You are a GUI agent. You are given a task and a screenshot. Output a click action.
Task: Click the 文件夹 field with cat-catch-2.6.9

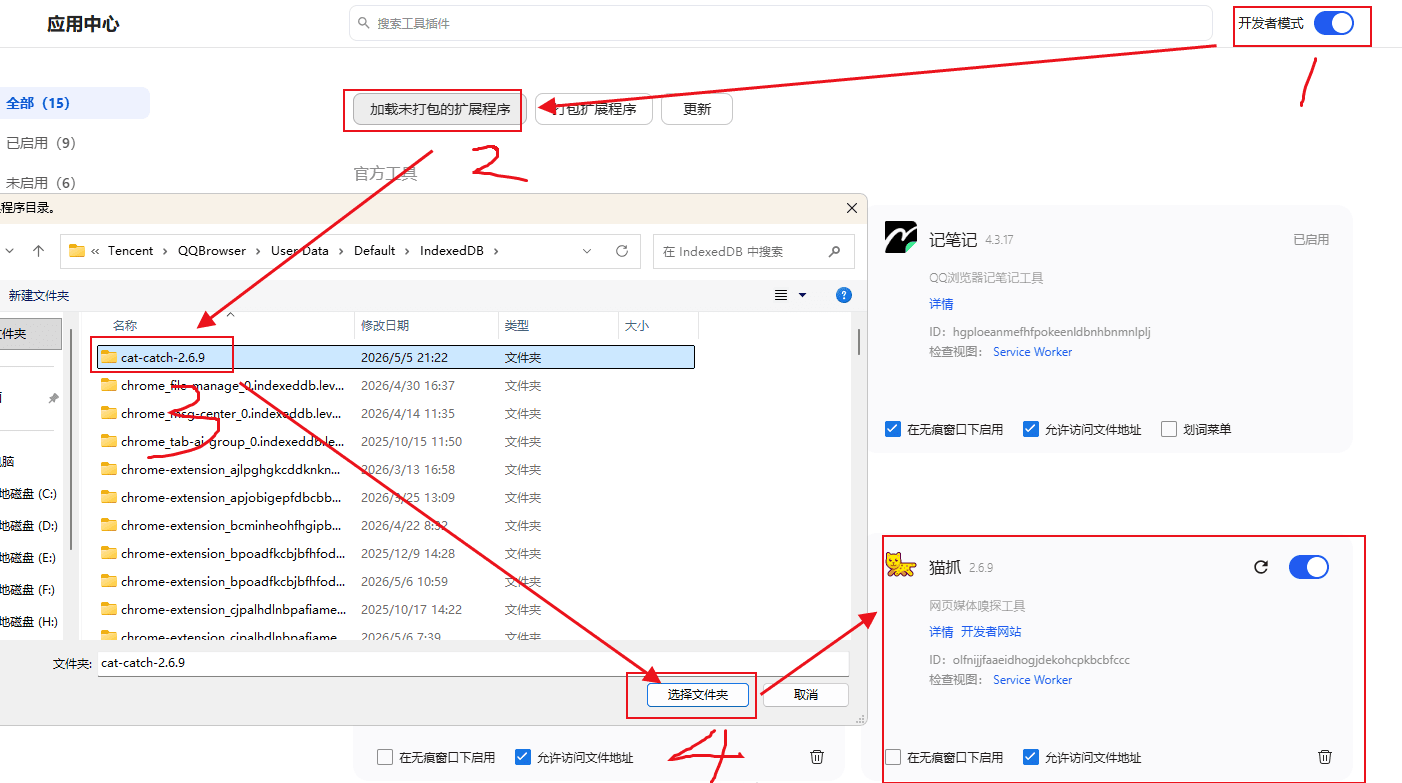click(x=472, y=663)
